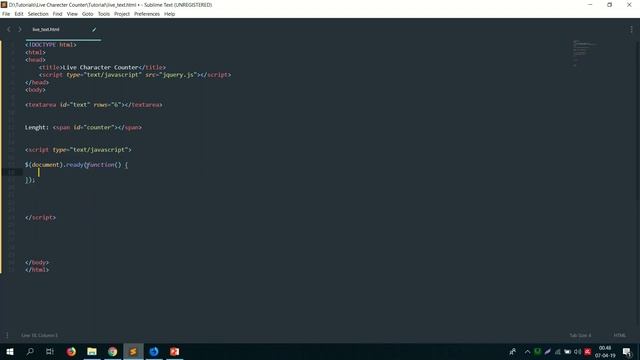640x360 pixels.
Task: Place cursor on the empty line inside ready function
Action: pyautogui.click(x=39, y=172)
